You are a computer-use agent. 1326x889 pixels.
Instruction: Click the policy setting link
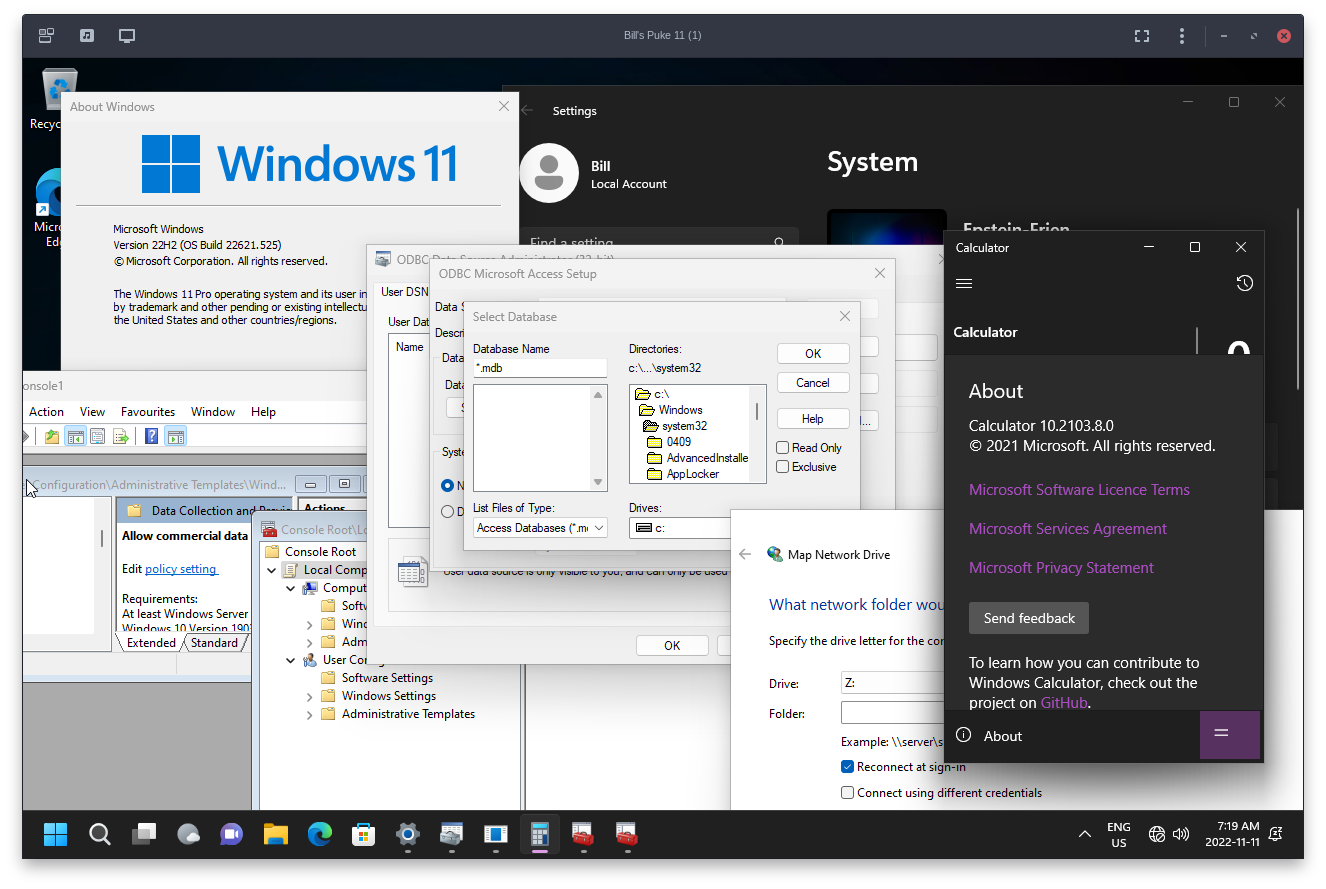coord(181,569)
